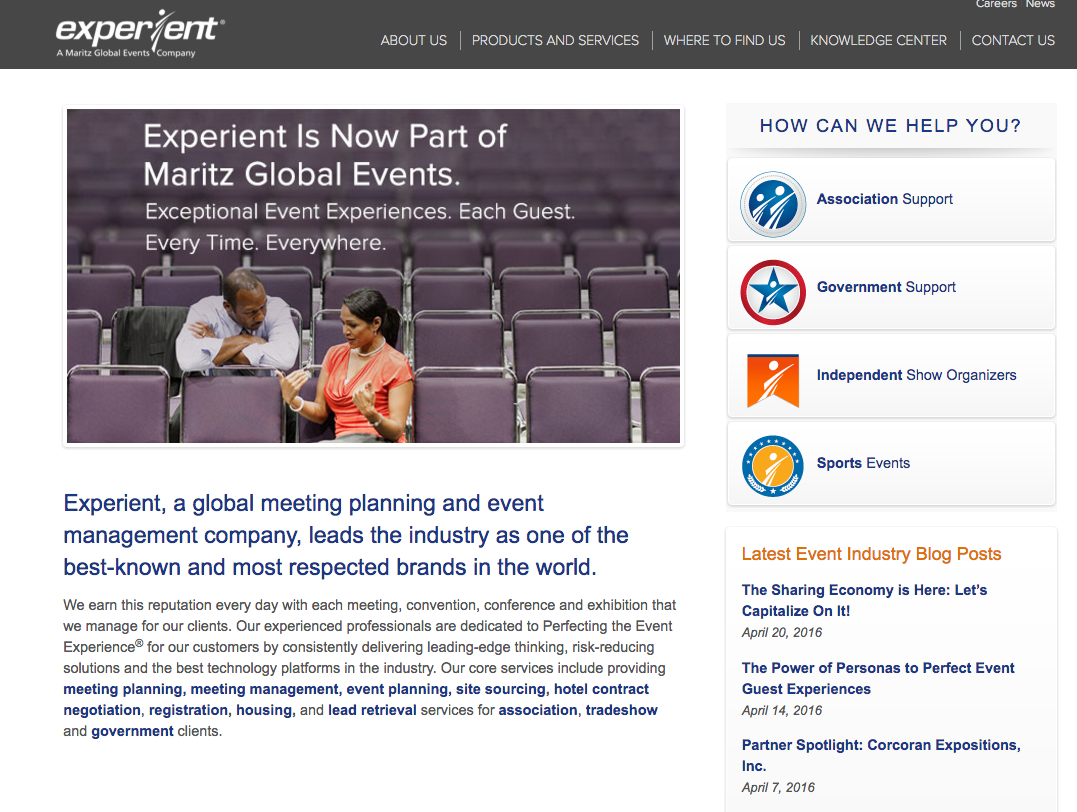Open the Products and Services menu
The width and height of the screenshot is (1077, 812).
pyautogui.click(x=555, y=41)
